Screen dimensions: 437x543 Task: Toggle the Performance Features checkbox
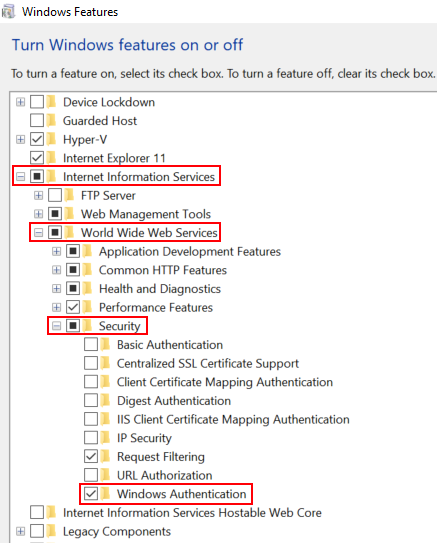pyautogui.click(x=73, y=307)
